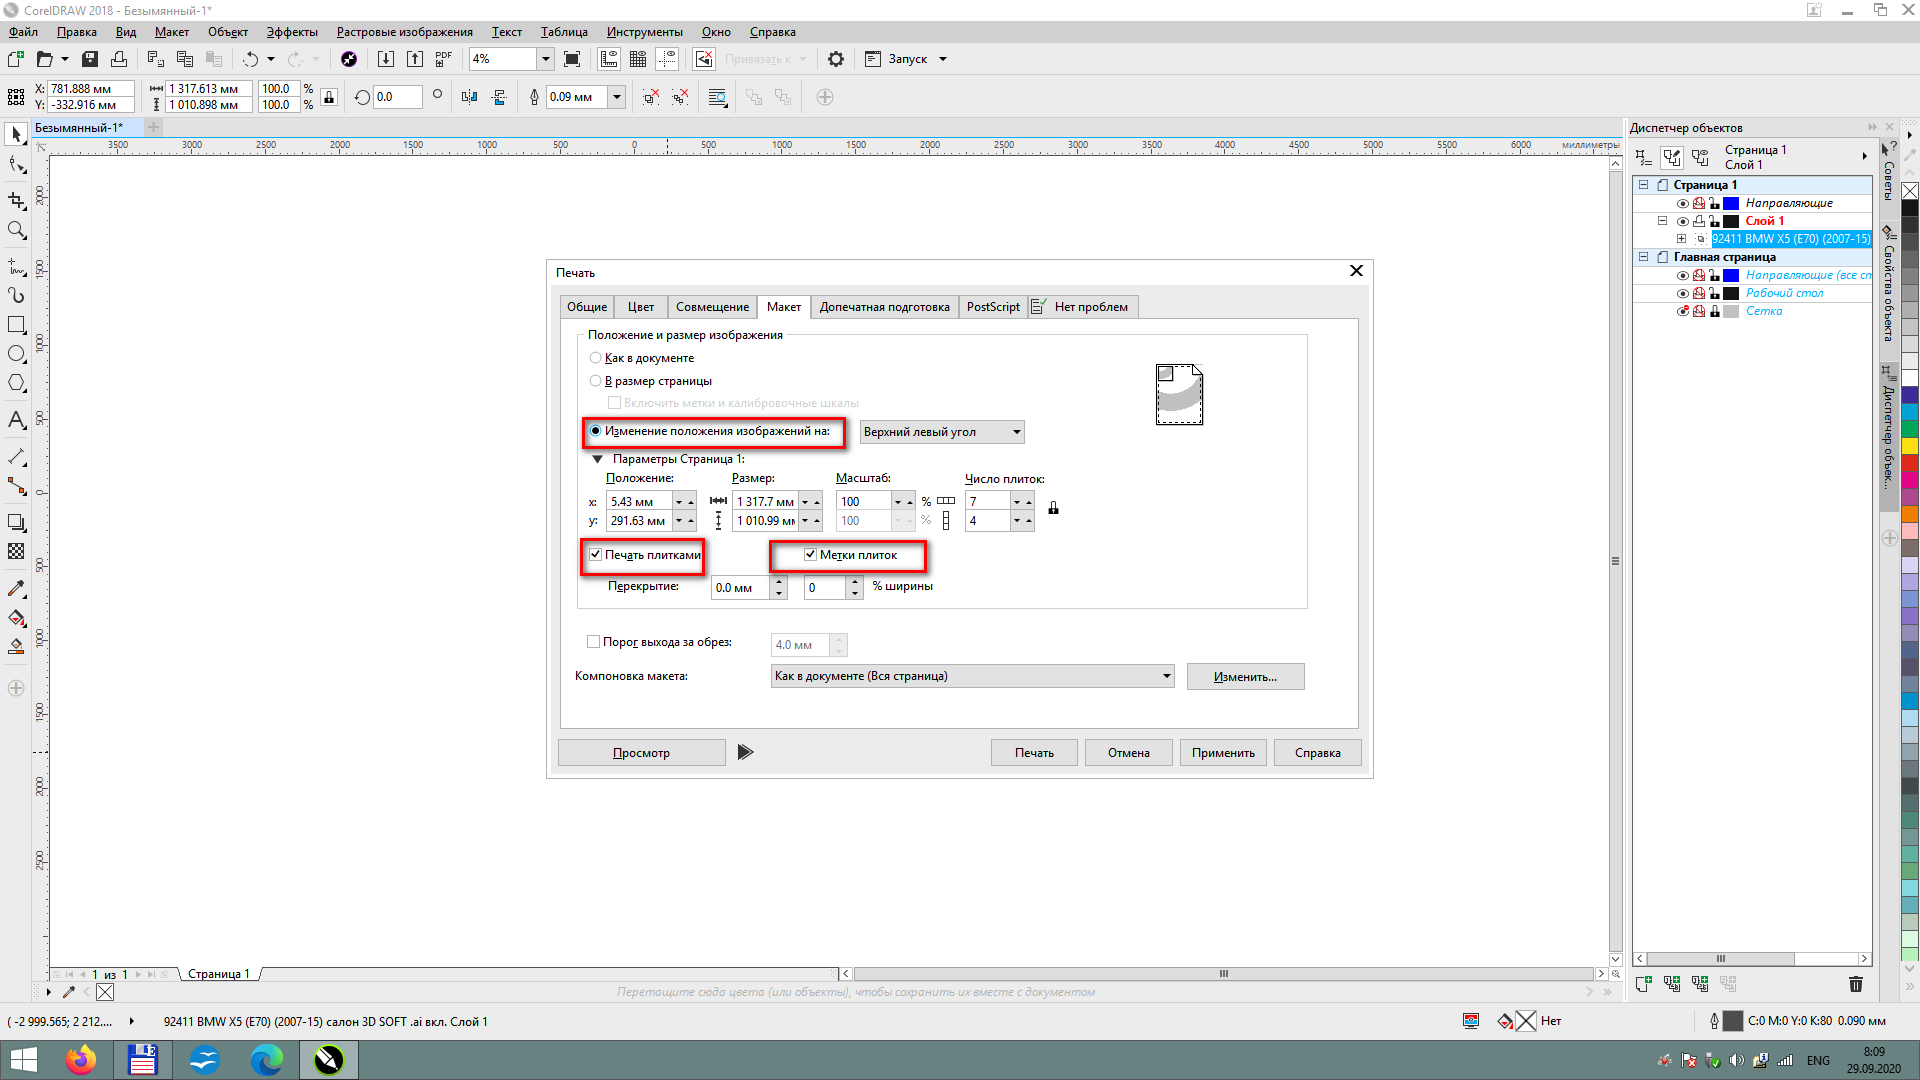Viewport: 1920px width, 1080px height.
Task: Click the trash Delete icon in Object Manager
Action: pos(1856,984)
